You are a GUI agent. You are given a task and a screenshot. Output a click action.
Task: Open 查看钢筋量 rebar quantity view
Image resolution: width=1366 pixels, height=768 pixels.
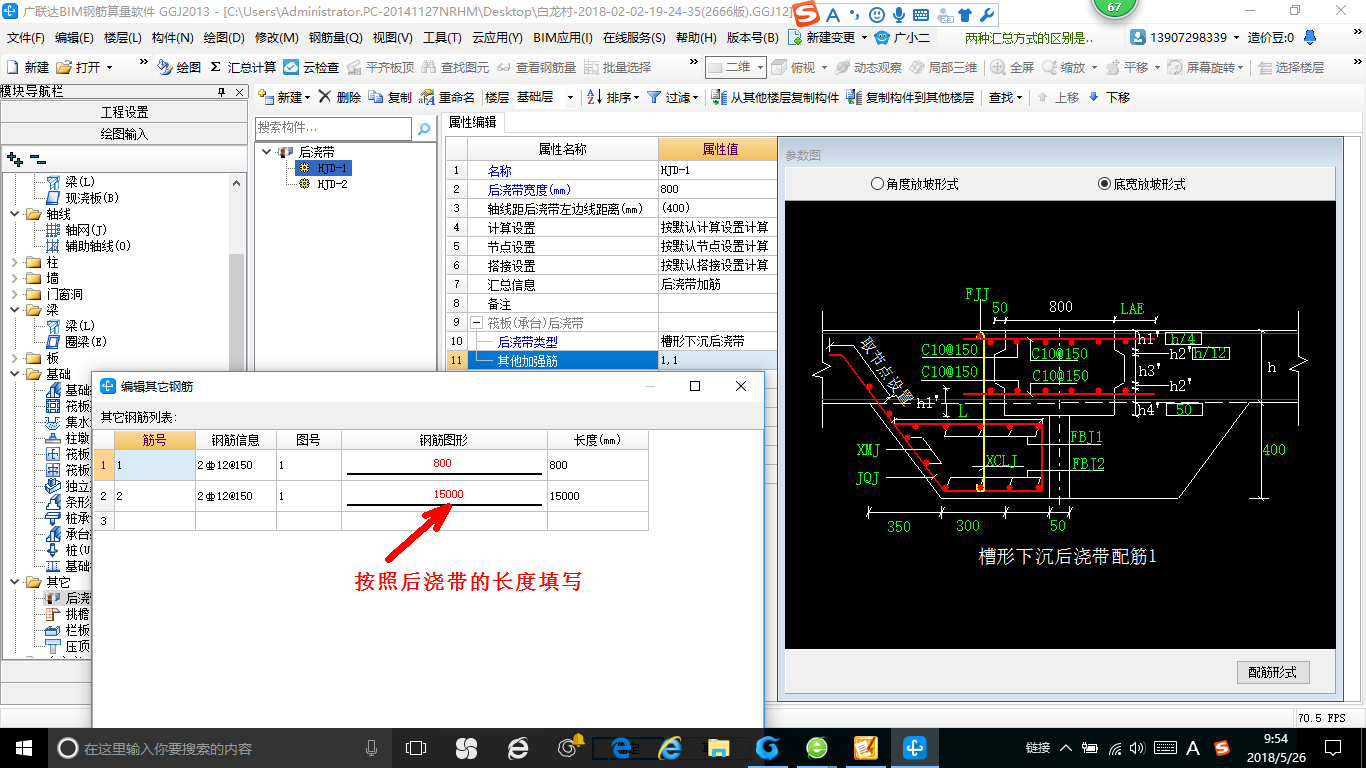[536, 67]
